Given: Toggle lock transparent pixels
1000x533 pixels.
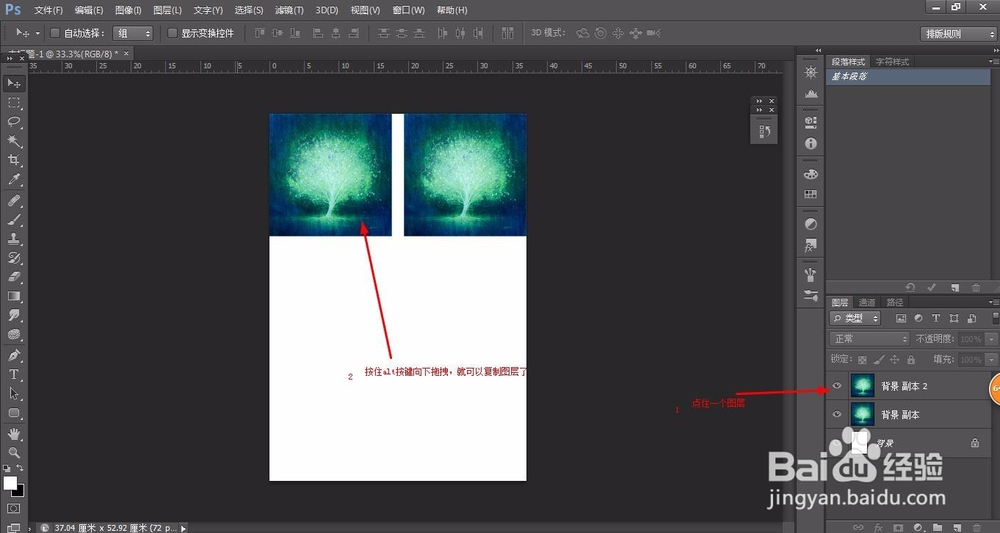Looking at the screenshot, I should 862,360.
